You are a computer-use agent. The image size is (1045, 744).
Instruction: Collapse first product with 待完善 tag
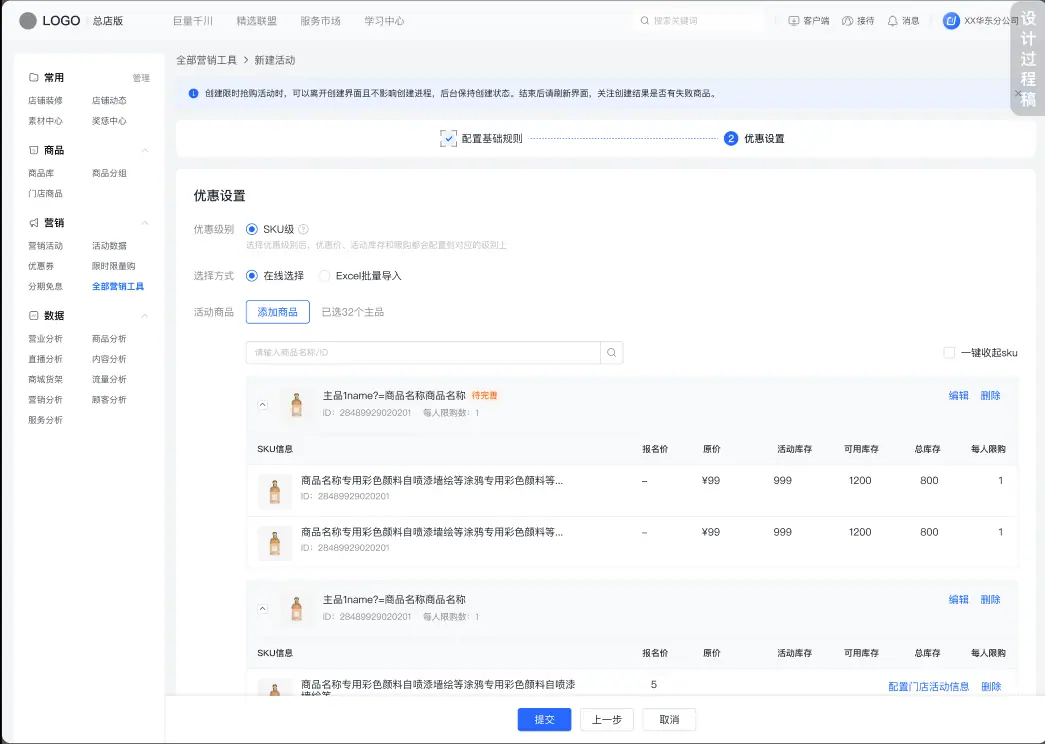pyautogui.click(x=263, y=405)
